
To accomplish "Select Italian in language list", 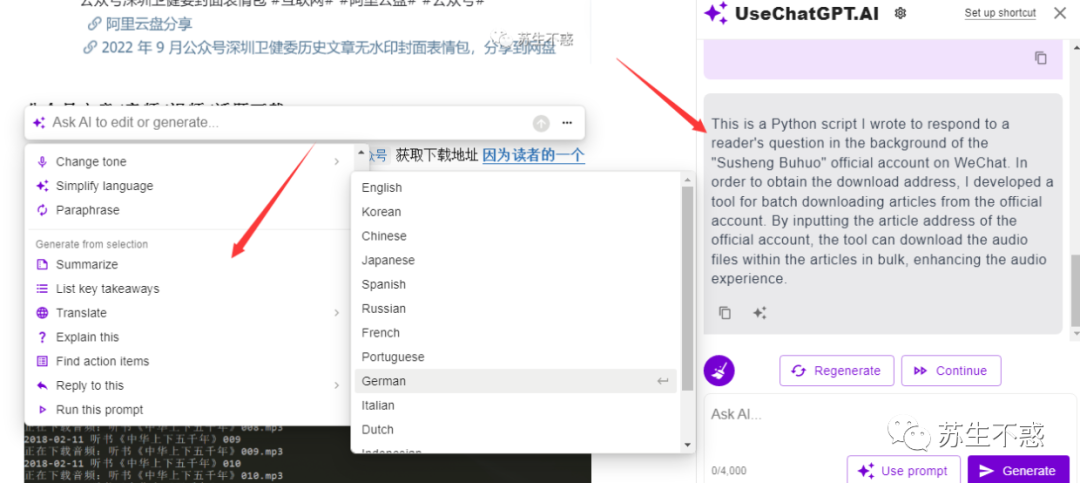I will (x=515, y=405).
